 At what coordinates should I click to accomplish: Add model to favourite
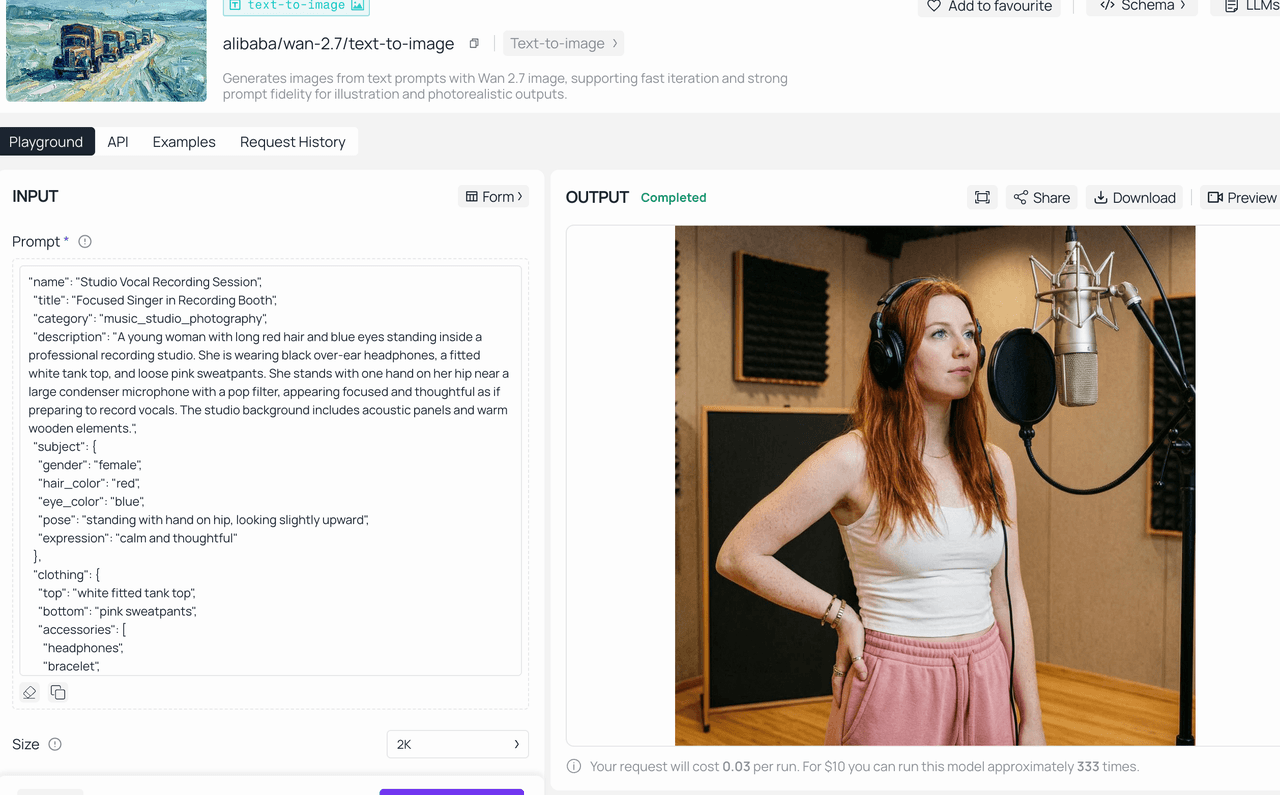pyautogui.click(x=988, y=6)
